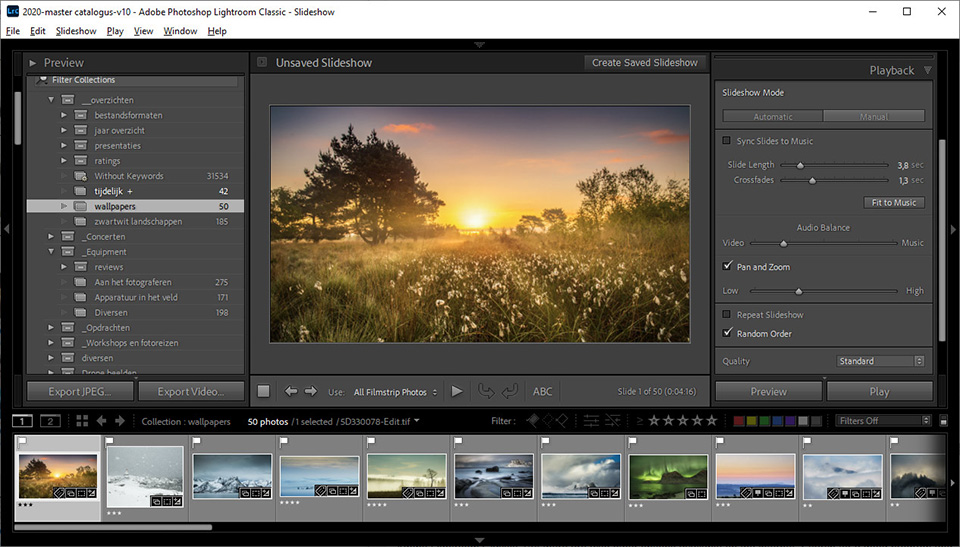The width and height of the screenshot is (960, 547).
Task: Go to previous slide arrow icon
Action: tap(291, 391)
